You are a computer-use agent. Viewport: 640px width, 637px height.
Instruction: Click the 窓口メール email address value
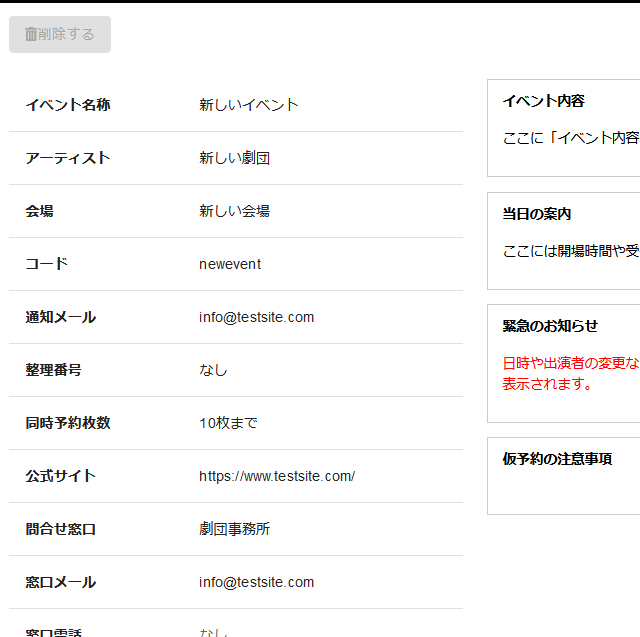(x=256, y=582)
